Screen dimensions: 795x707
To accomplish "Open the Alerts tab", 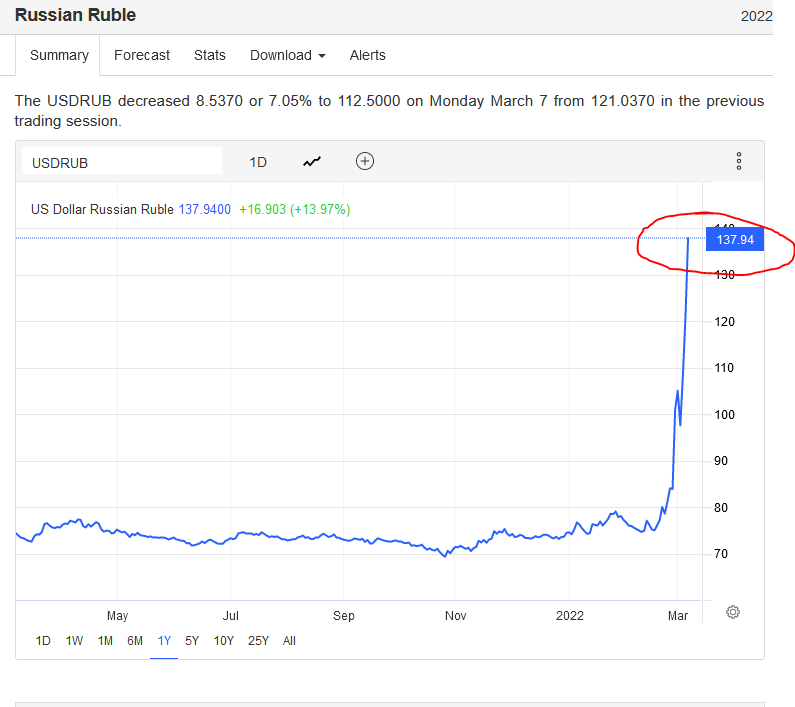I will [368, 55].
